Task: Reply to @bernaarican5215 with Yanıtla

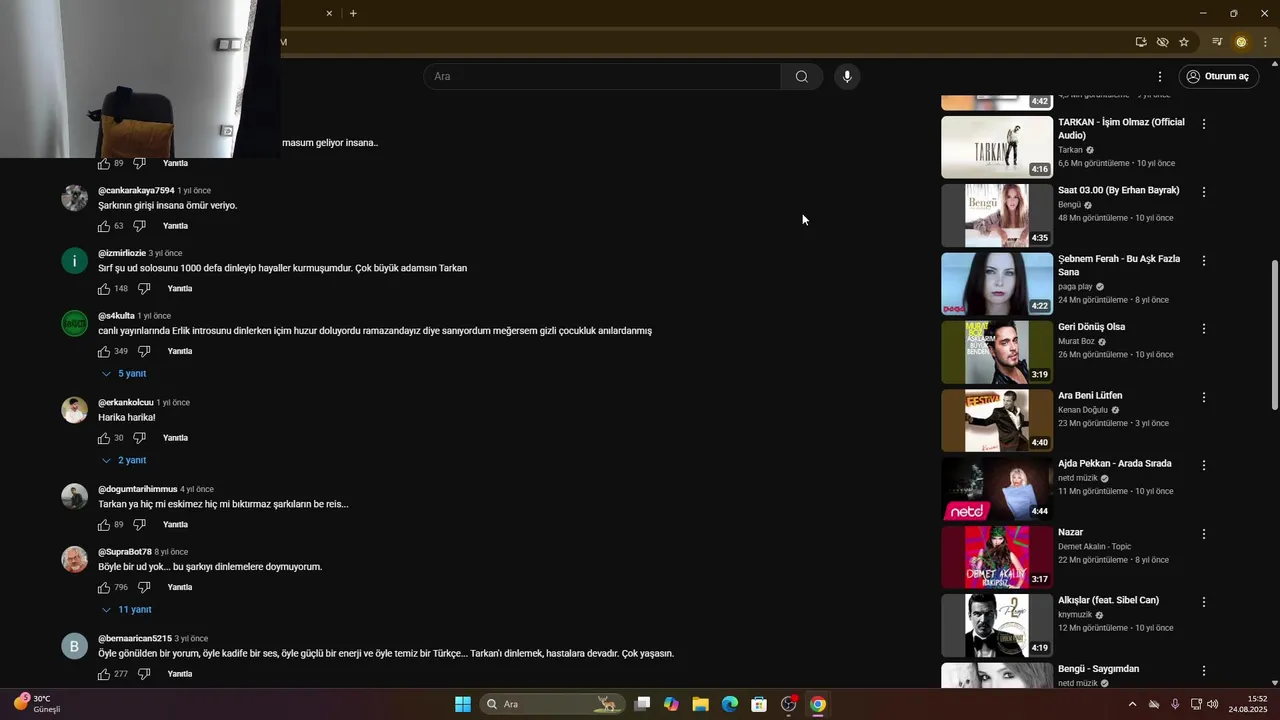Action: click(x=180, y=675)
